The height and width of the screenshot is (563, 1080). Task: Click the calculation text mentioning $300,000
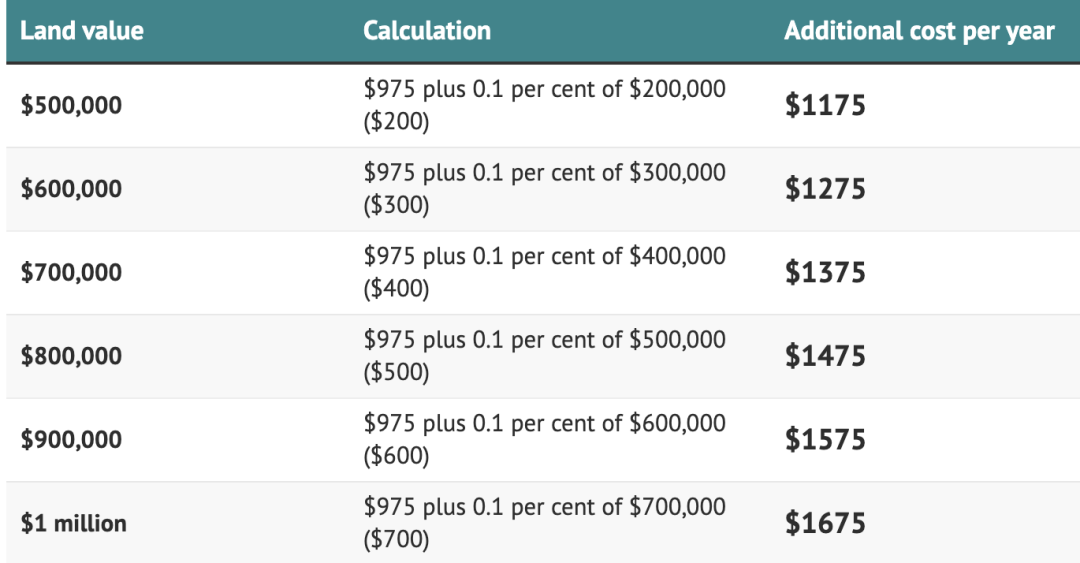[x=545, y=188]
